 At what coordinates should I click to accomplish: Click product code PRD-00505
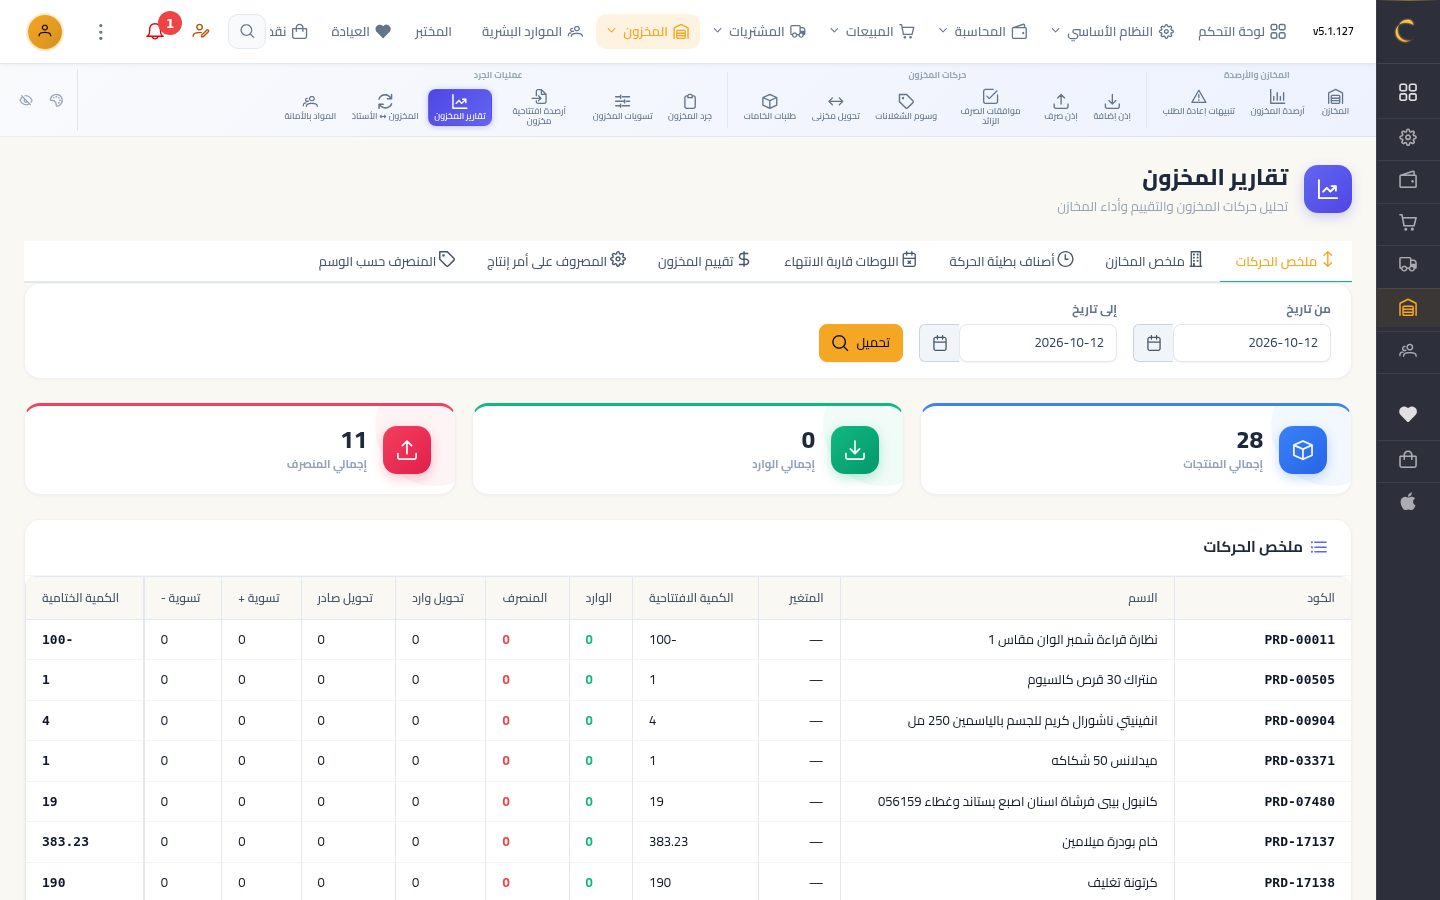[x=1299, y=680]
